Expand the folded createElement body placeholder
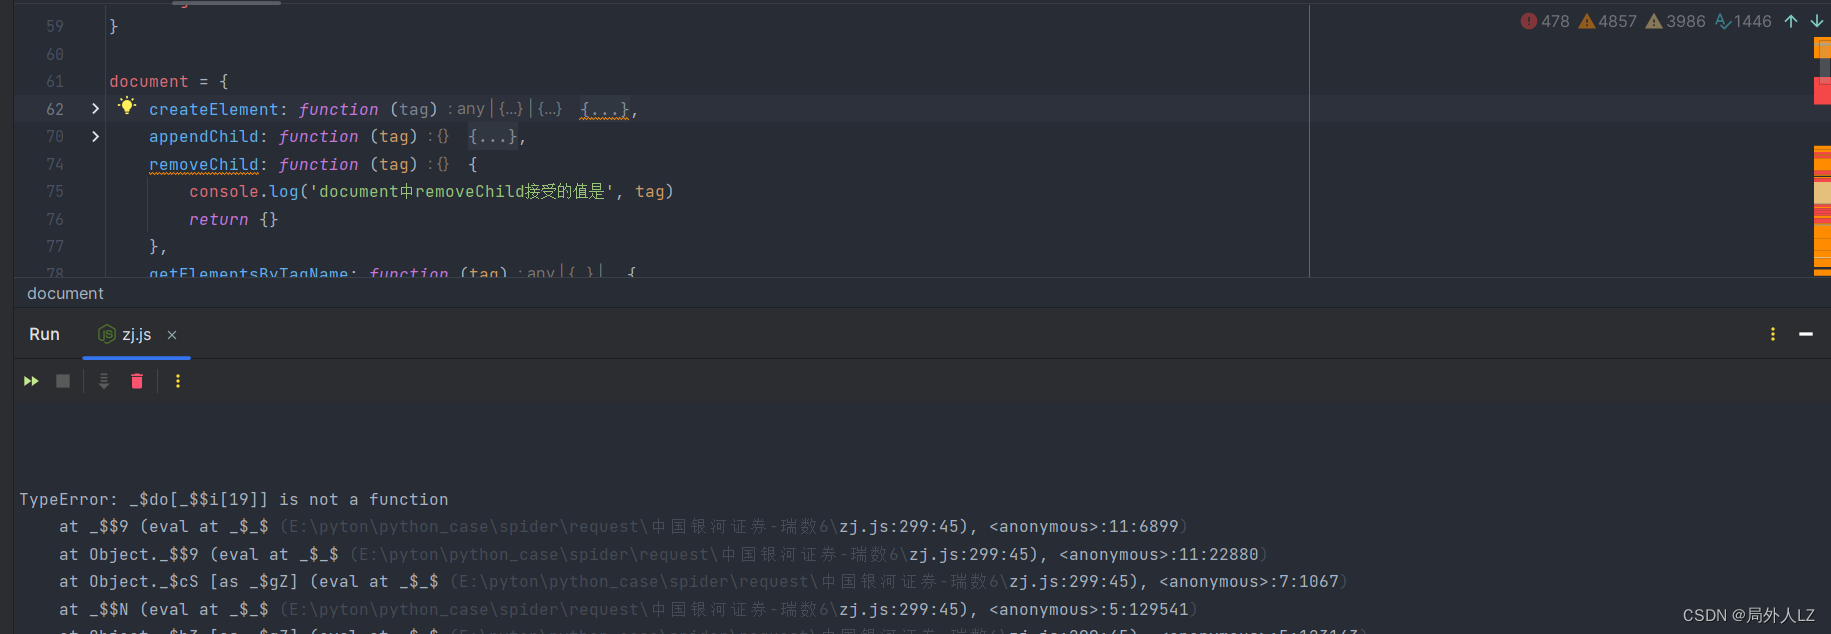Viewport: 1831px width, 634px height. (605, 109)
